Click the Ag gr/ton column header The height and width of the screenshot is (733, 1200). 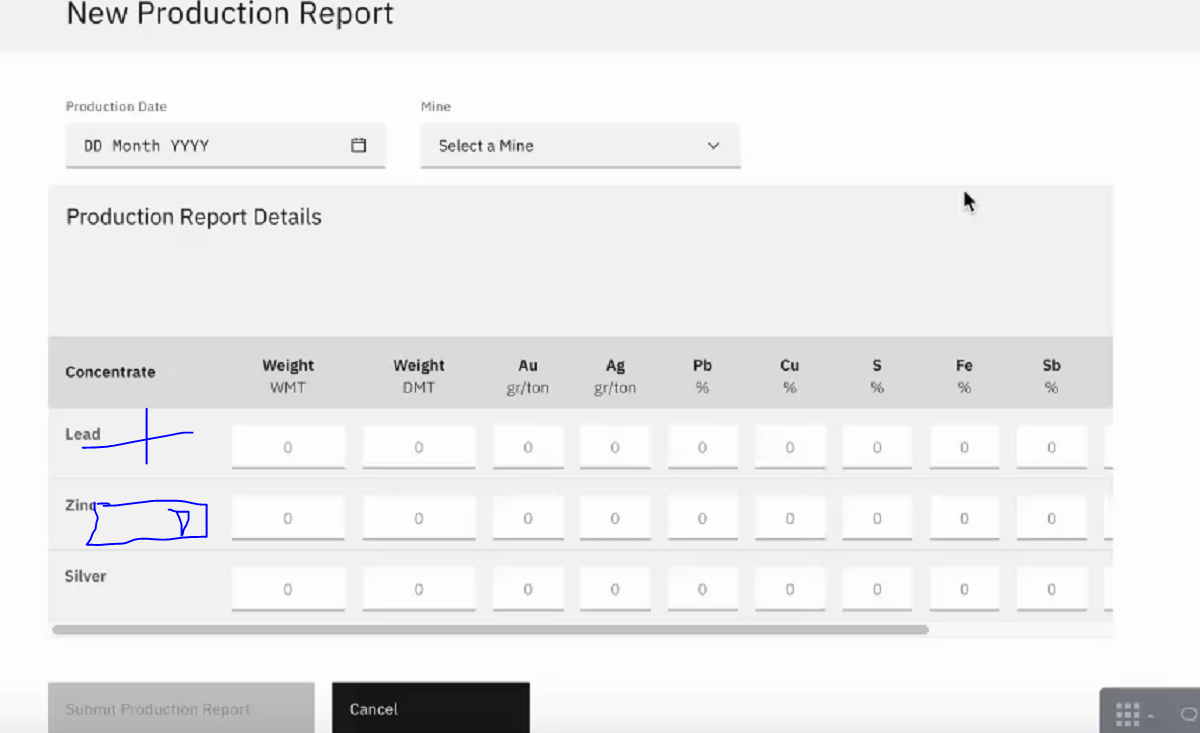coord(615,376)
